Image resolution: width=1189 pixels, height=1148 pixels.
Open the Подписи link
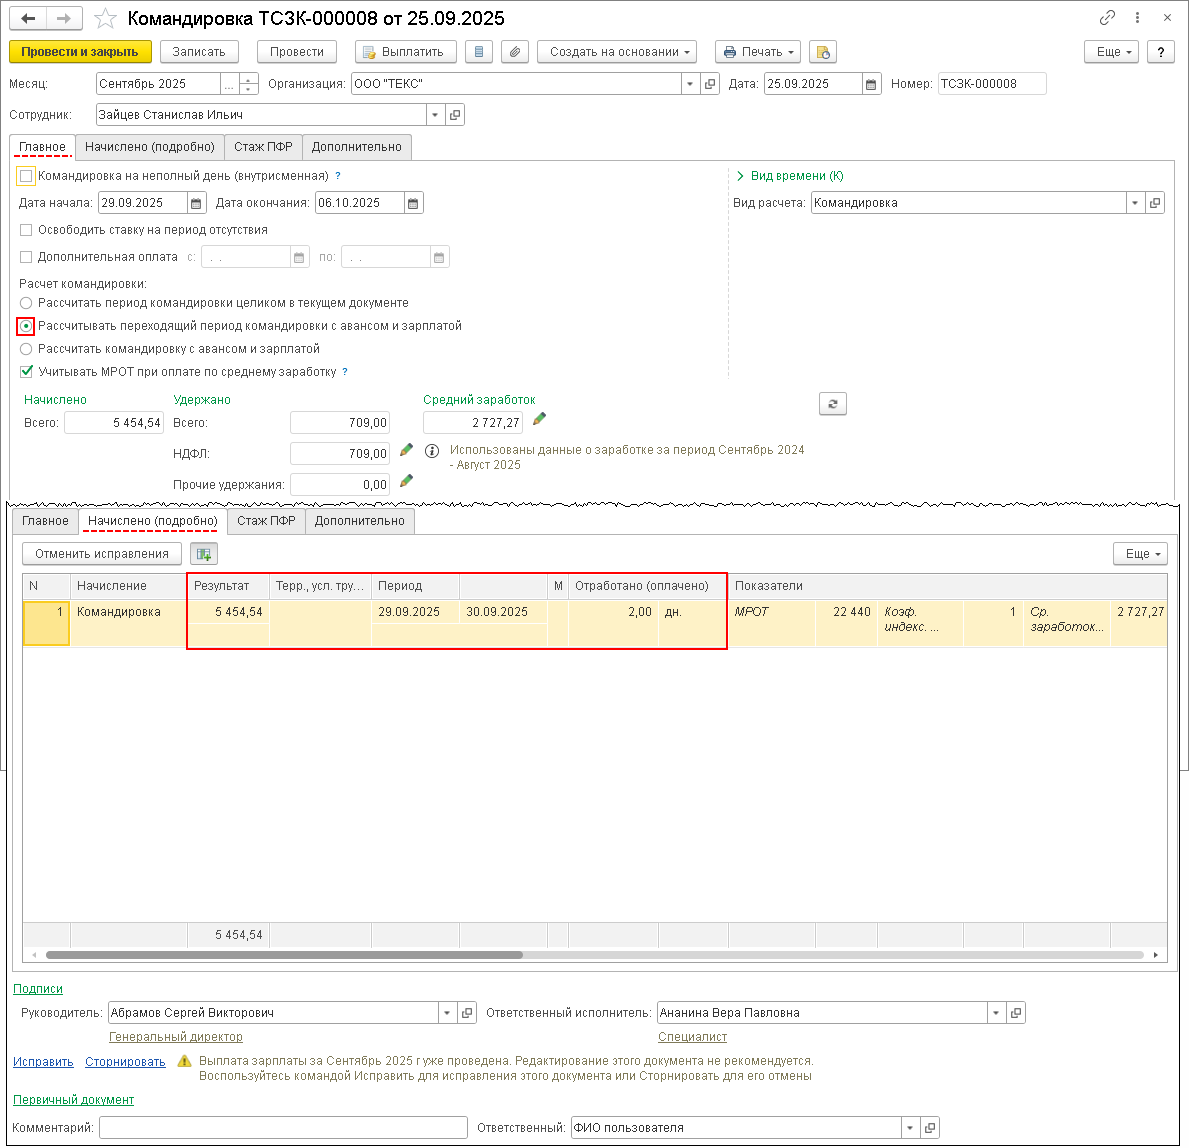click(x=38, y=990)
